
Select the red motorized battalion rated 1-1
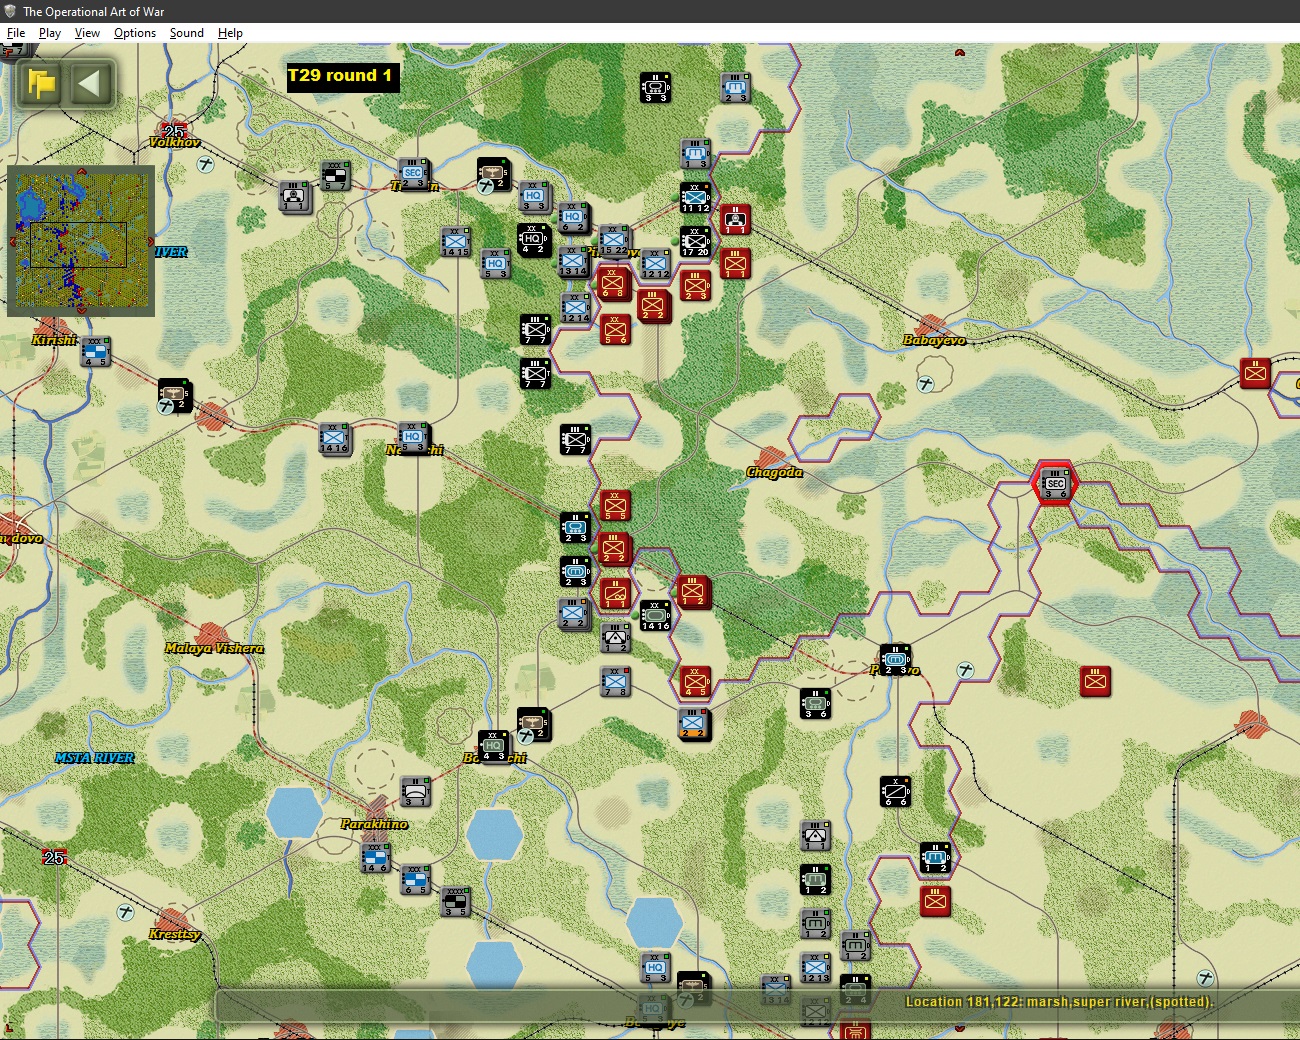(735, 219)
